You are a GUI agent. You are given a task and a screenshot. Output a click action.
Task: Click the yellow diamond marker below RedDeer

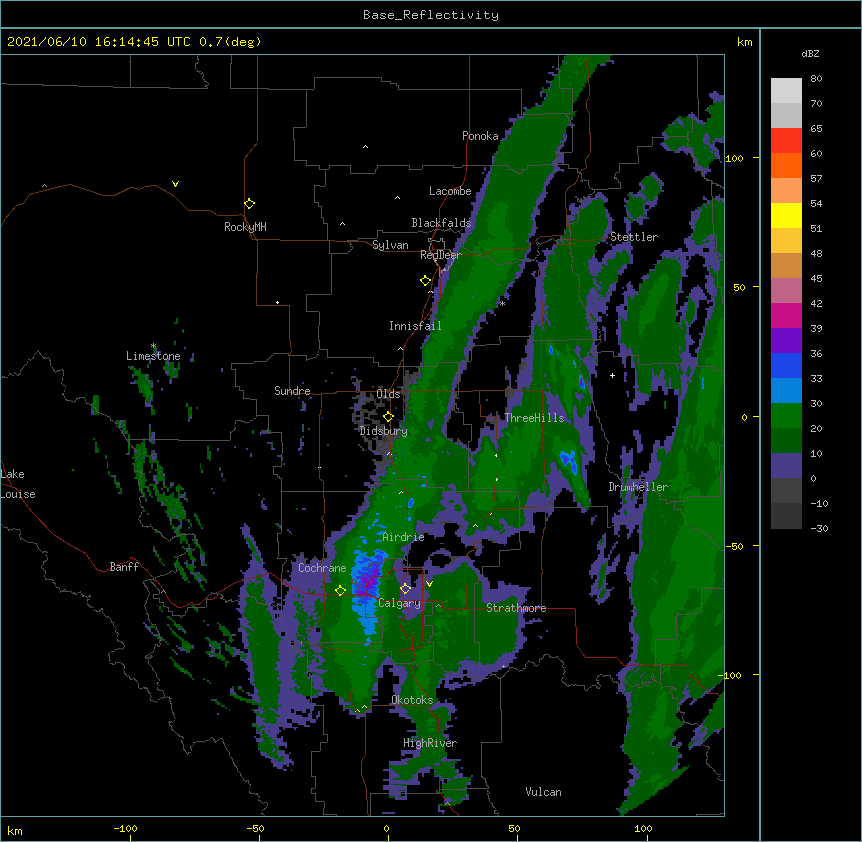click(x=426, y=281)
